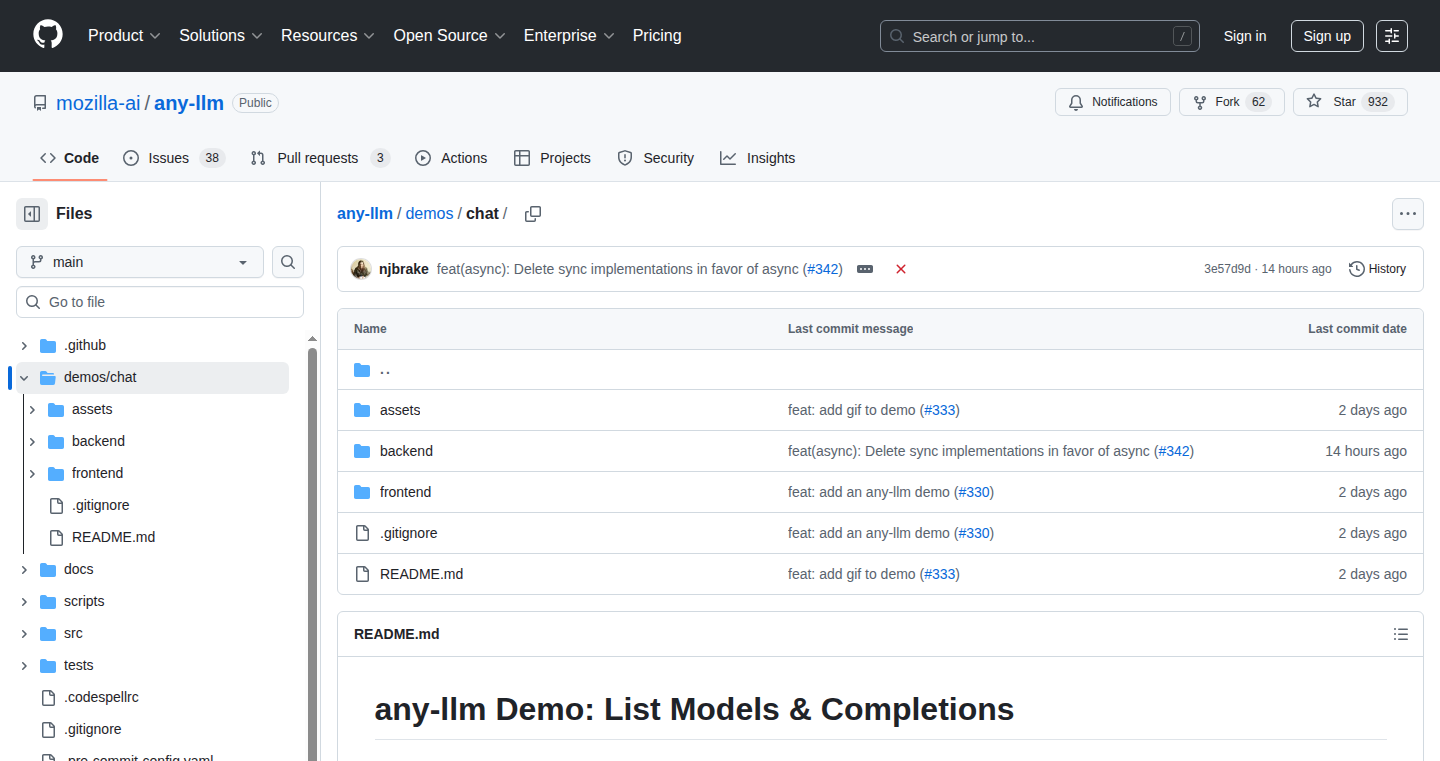This screenshot has width=1440, height=761.
Task: Switch to the Issues tab
Action: 173,158
